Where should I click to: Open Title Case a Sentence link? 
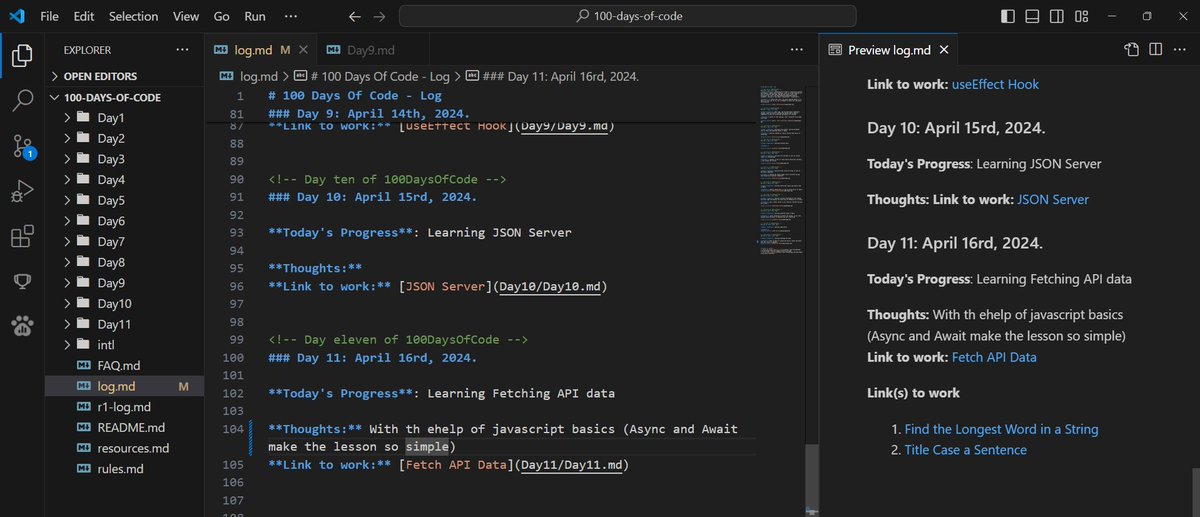click(x=965, y=450)
